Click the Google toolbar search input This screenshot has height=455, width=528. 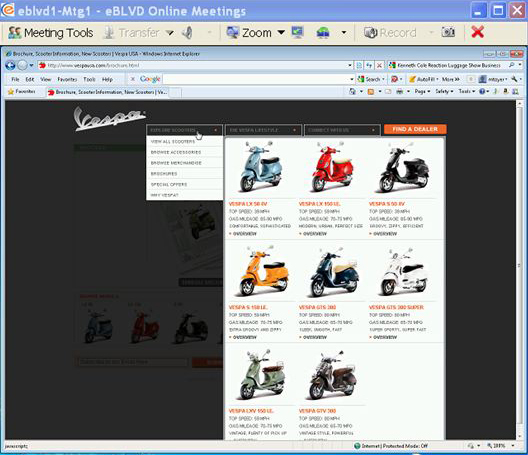257,79
